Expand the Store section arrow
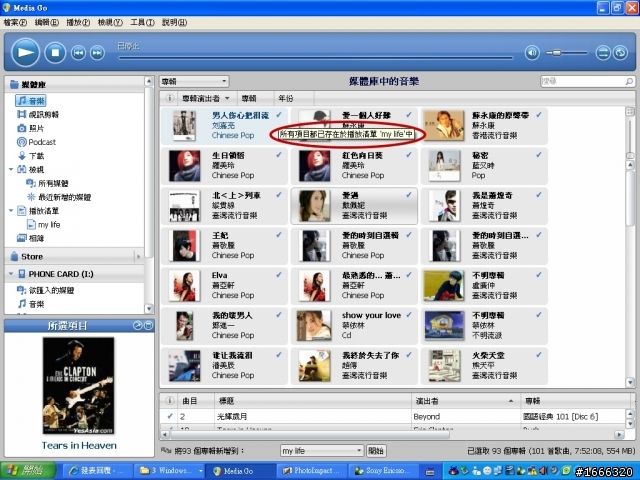The height and width of the screenshot is (480, 640). [138, 256]
